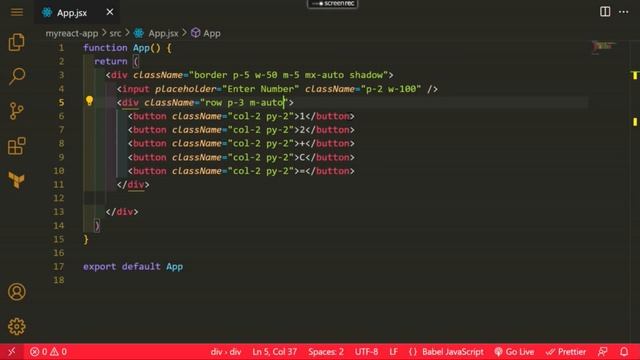Open the Explorer files view
640x360 pixels.
click(x=16, y=42)
